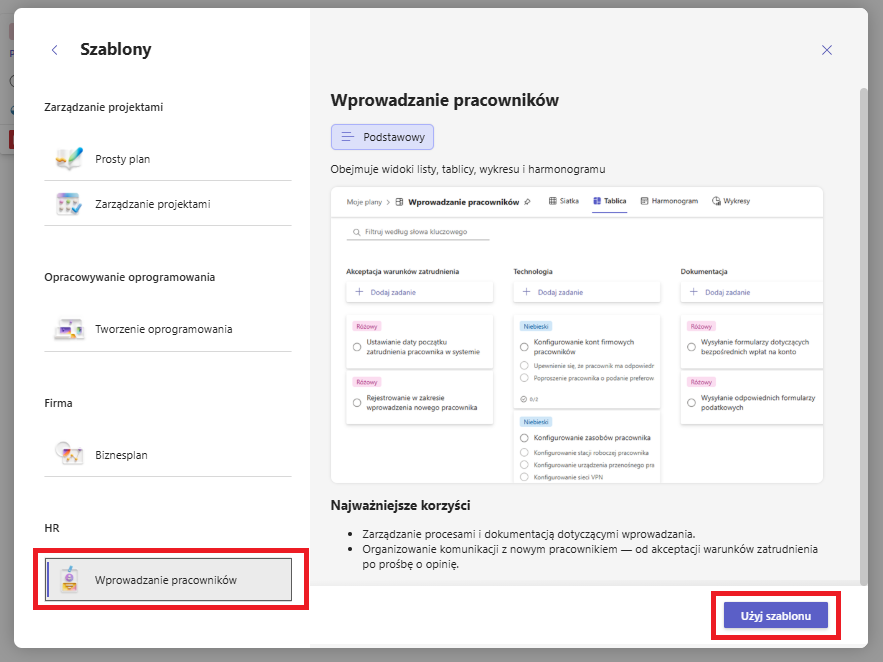Screen dimensions: 883x662
Task: Click the Prosty plan template icon
Action: click(69, 158)
